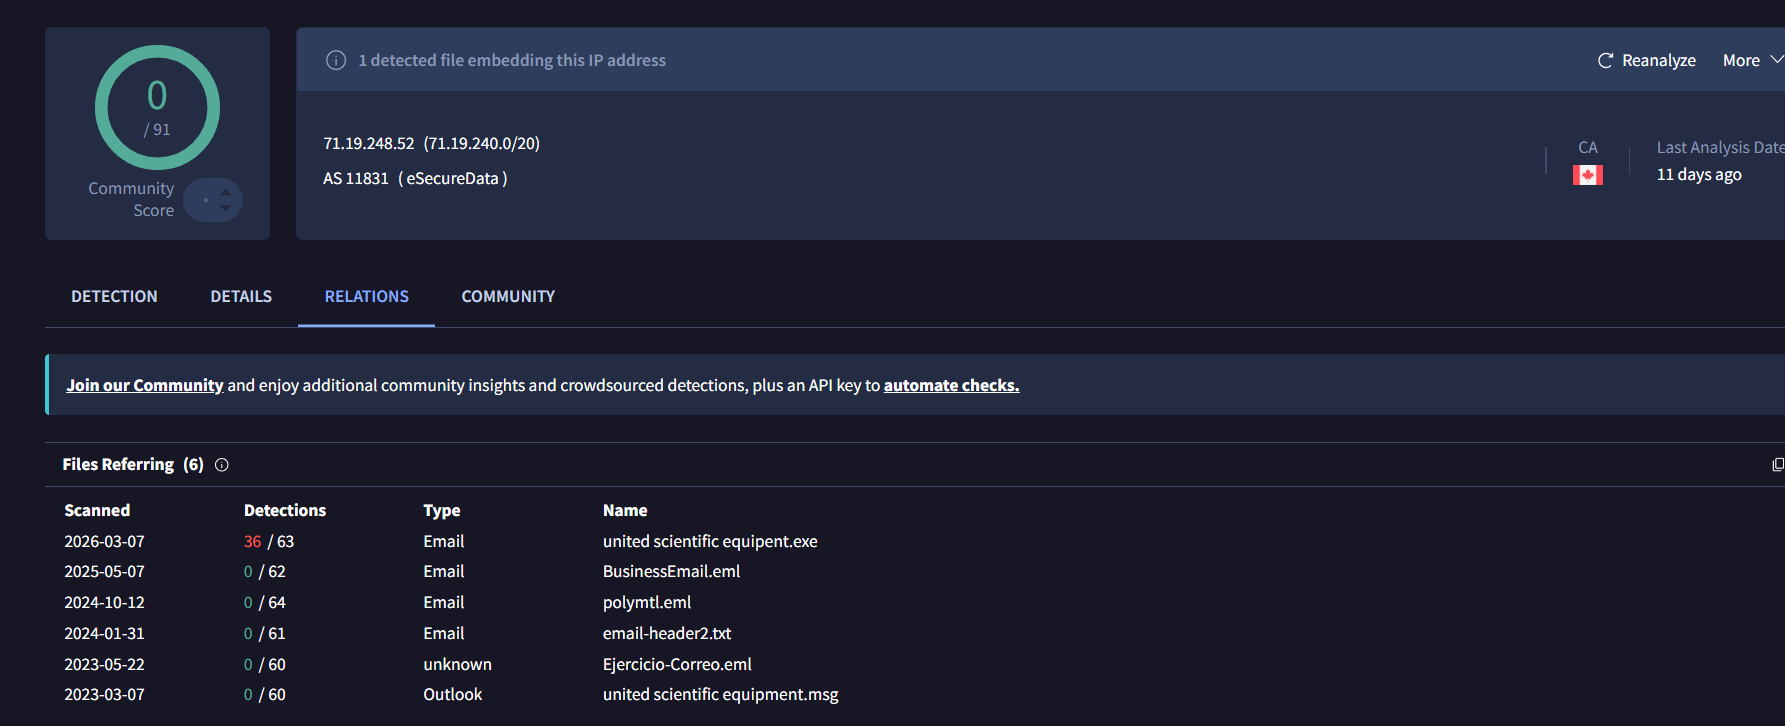Viewport: 1785px width, 726px height.
Task: Click scan date 2023-05-22
Action: 104,664
